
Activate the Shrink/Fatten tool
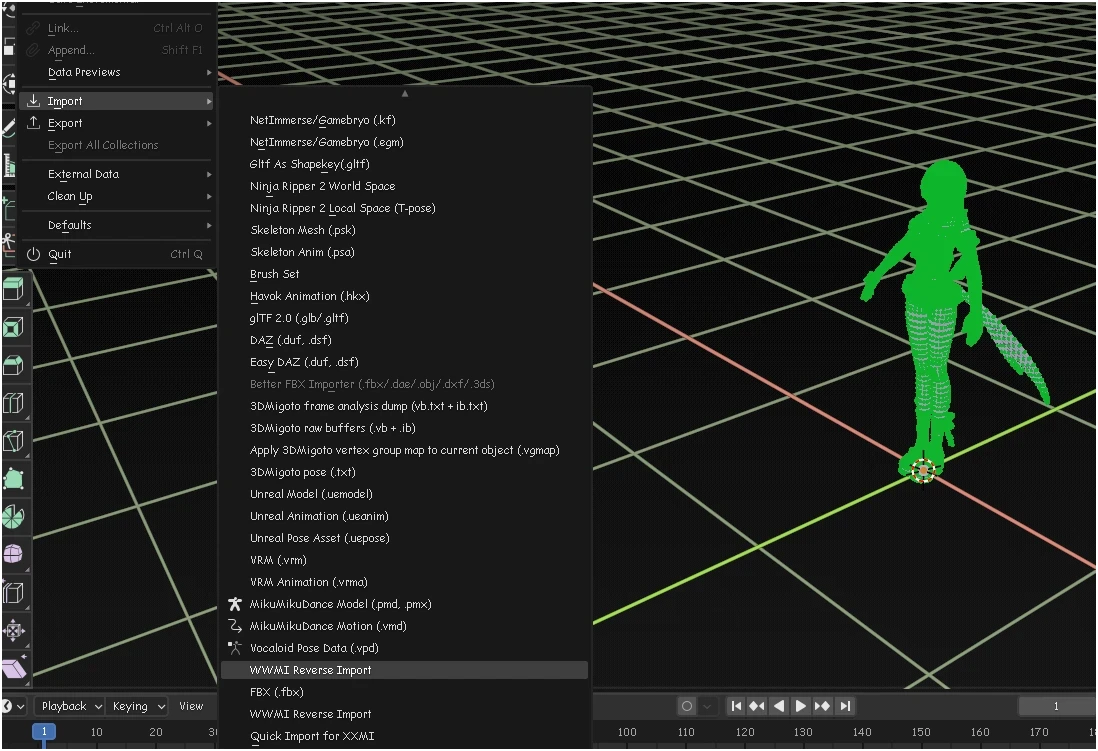tap(13, 631)
